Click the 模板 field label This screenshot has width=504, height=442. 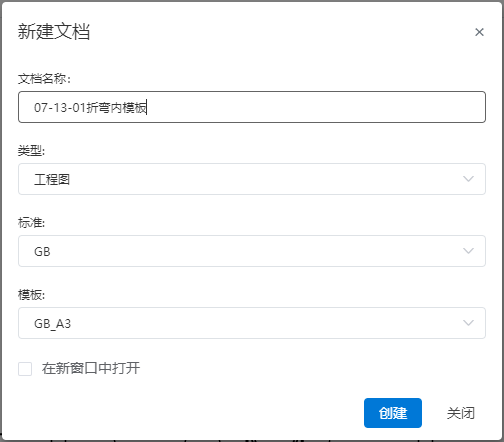(31, 295)
